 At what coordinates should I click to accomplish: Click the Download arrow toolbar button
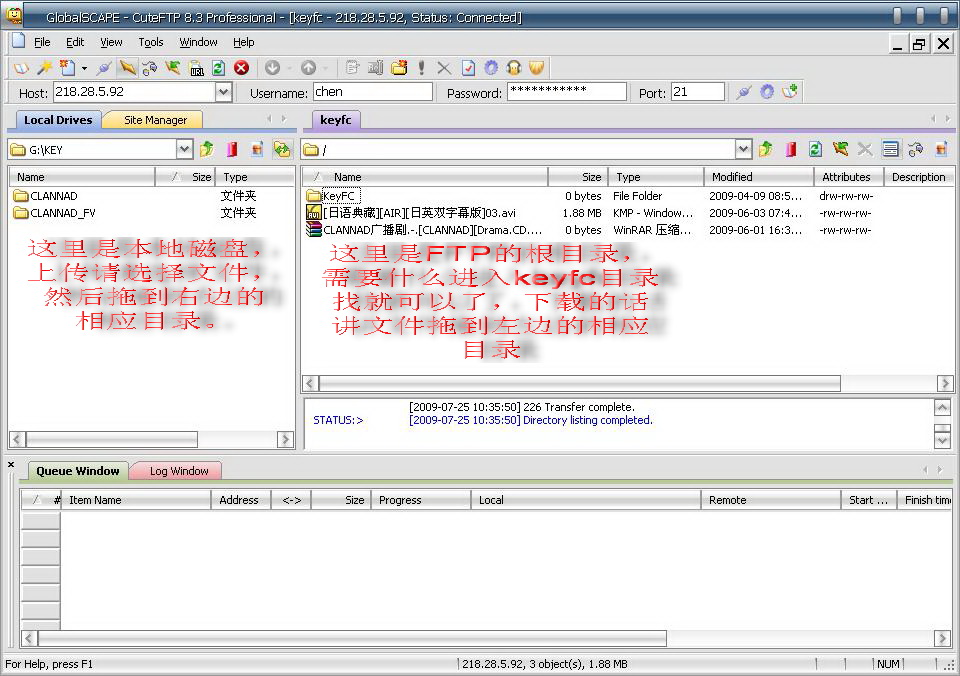tap(272, 68)
